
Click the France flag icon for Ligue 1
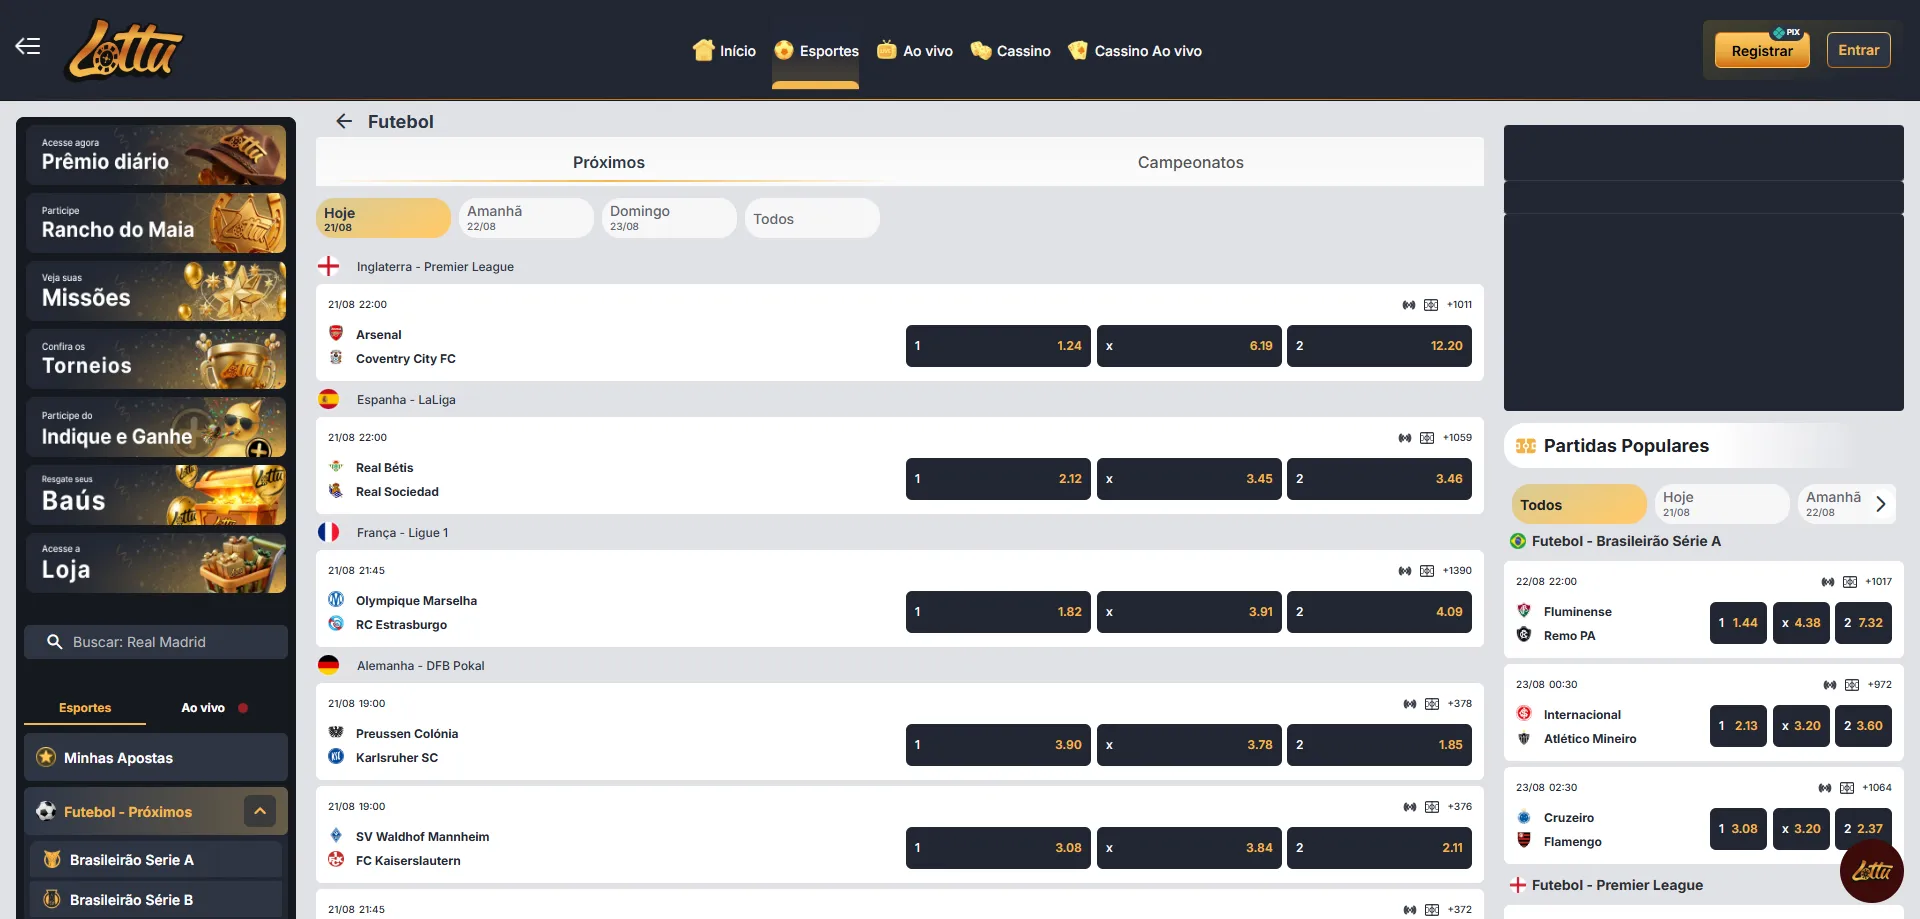tap(328, 533)
